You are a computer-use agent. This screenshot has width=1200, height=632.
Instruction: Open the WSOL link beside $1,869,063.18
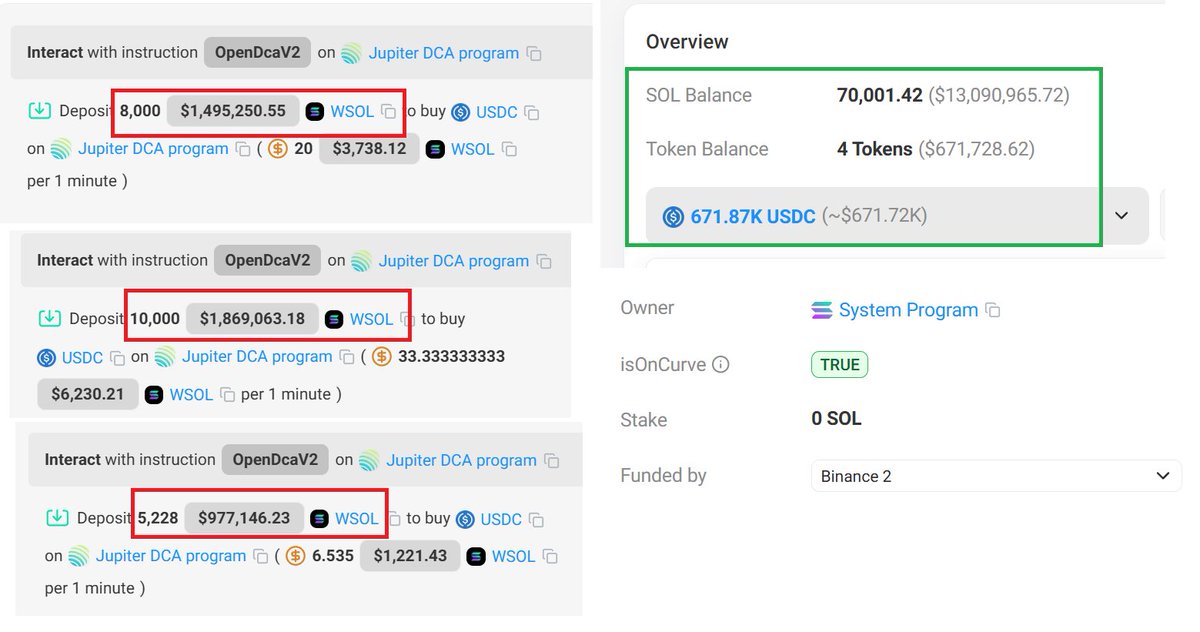click(x=371, y=319)
